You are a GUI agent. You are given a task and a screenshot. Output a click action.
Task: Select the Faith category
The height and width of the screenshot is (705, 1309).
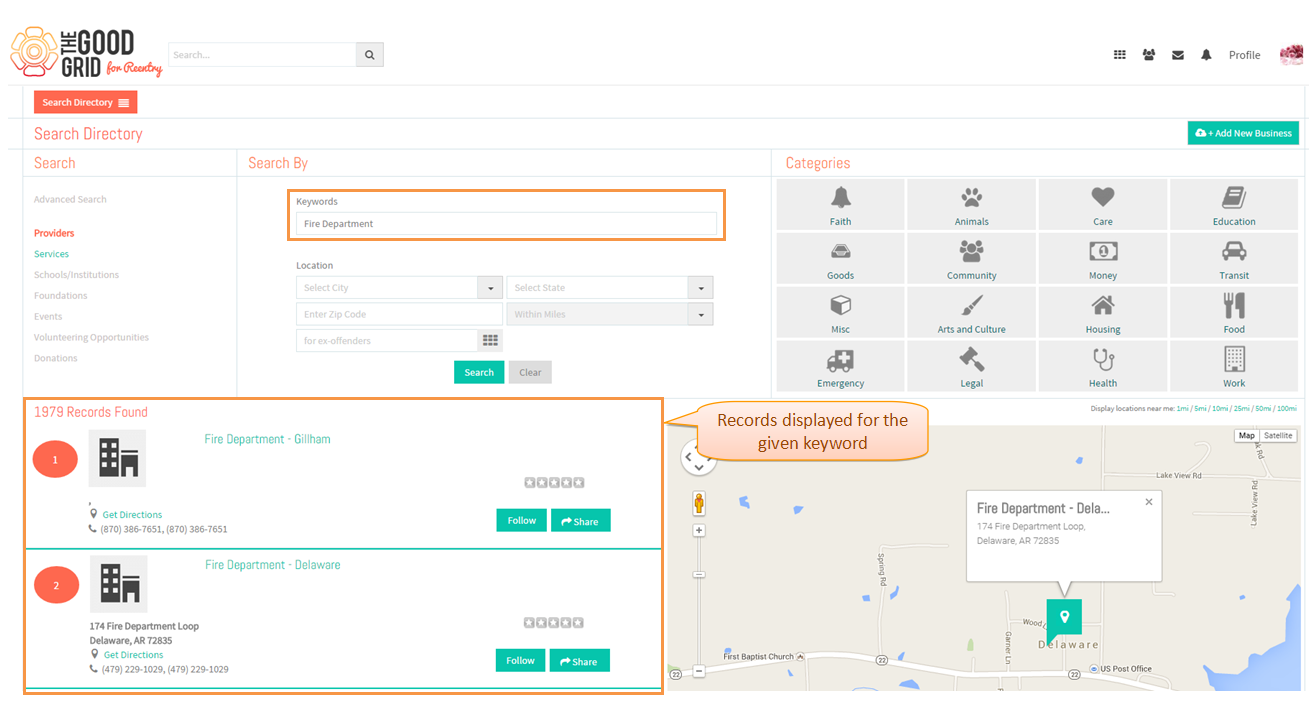pos(840,205)
